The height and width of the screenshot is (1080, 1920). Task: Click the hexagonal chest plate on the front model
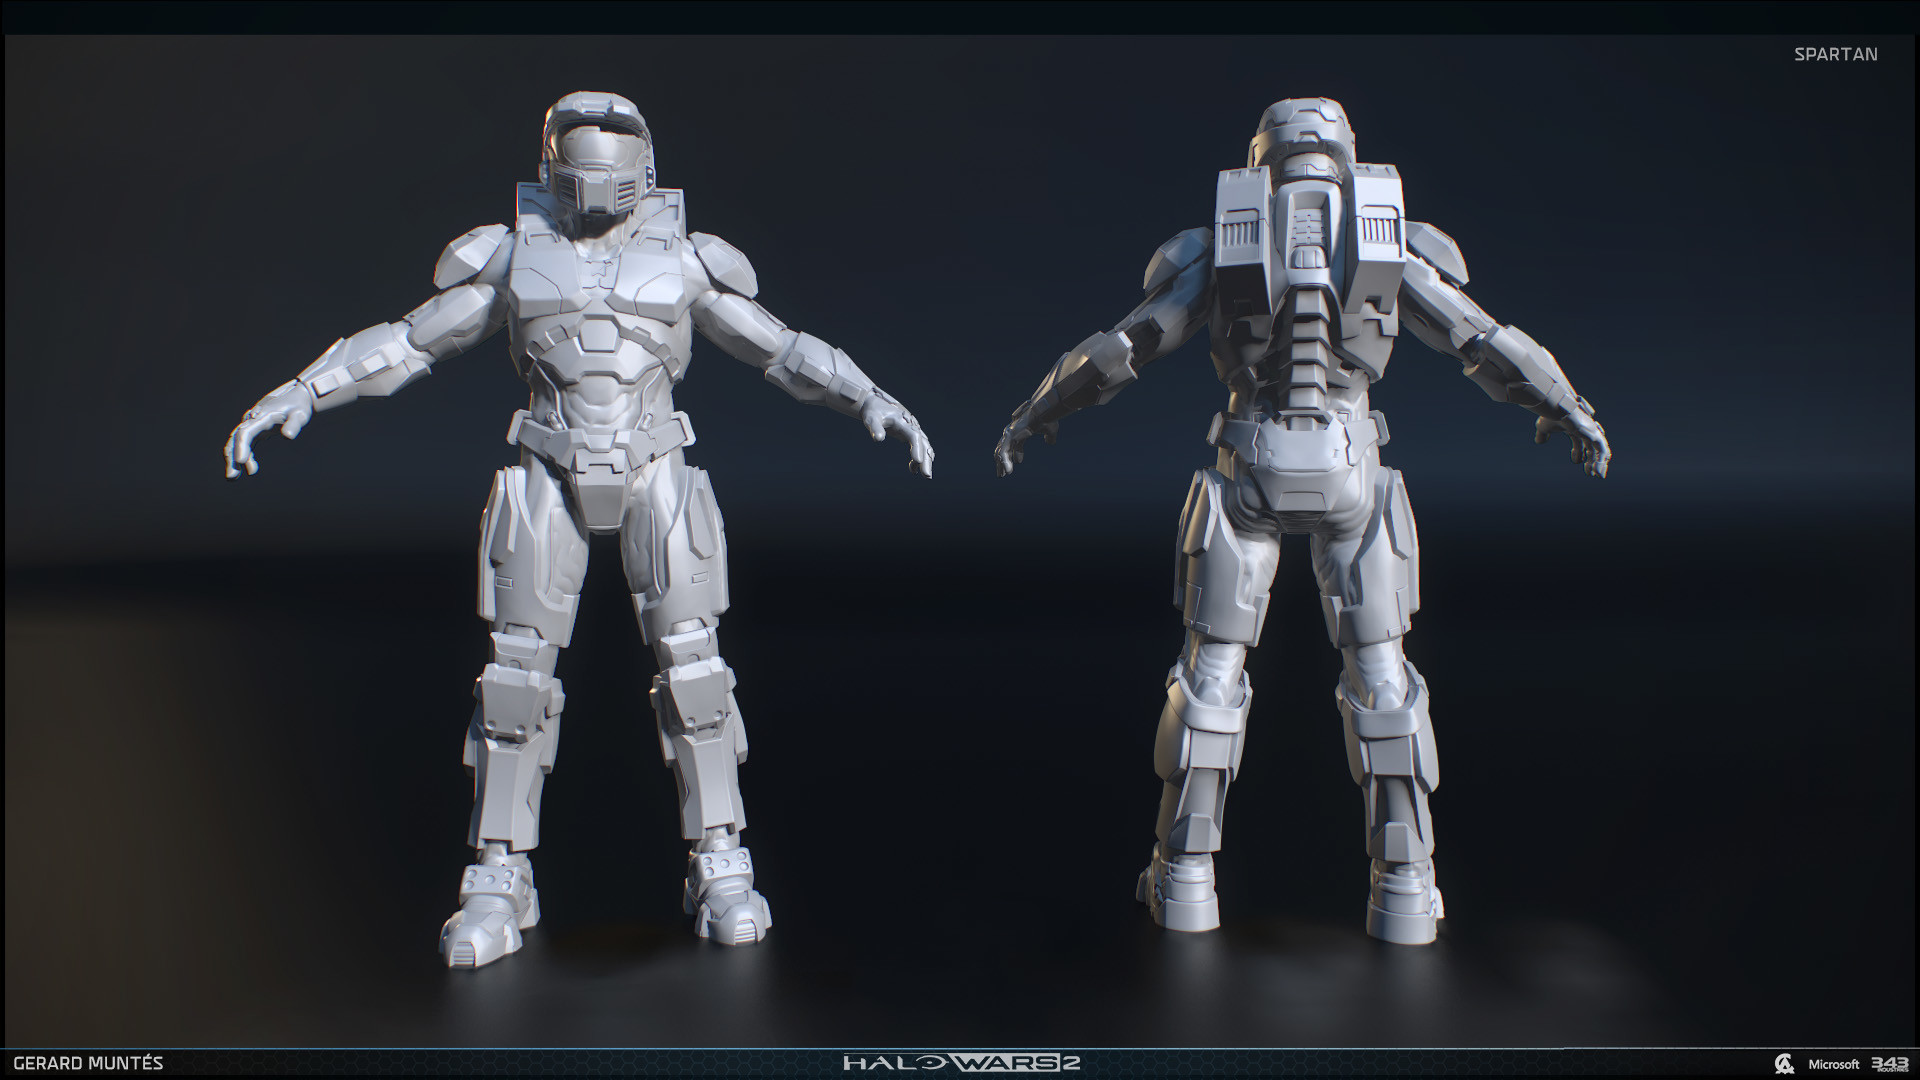tap(600, 335)
